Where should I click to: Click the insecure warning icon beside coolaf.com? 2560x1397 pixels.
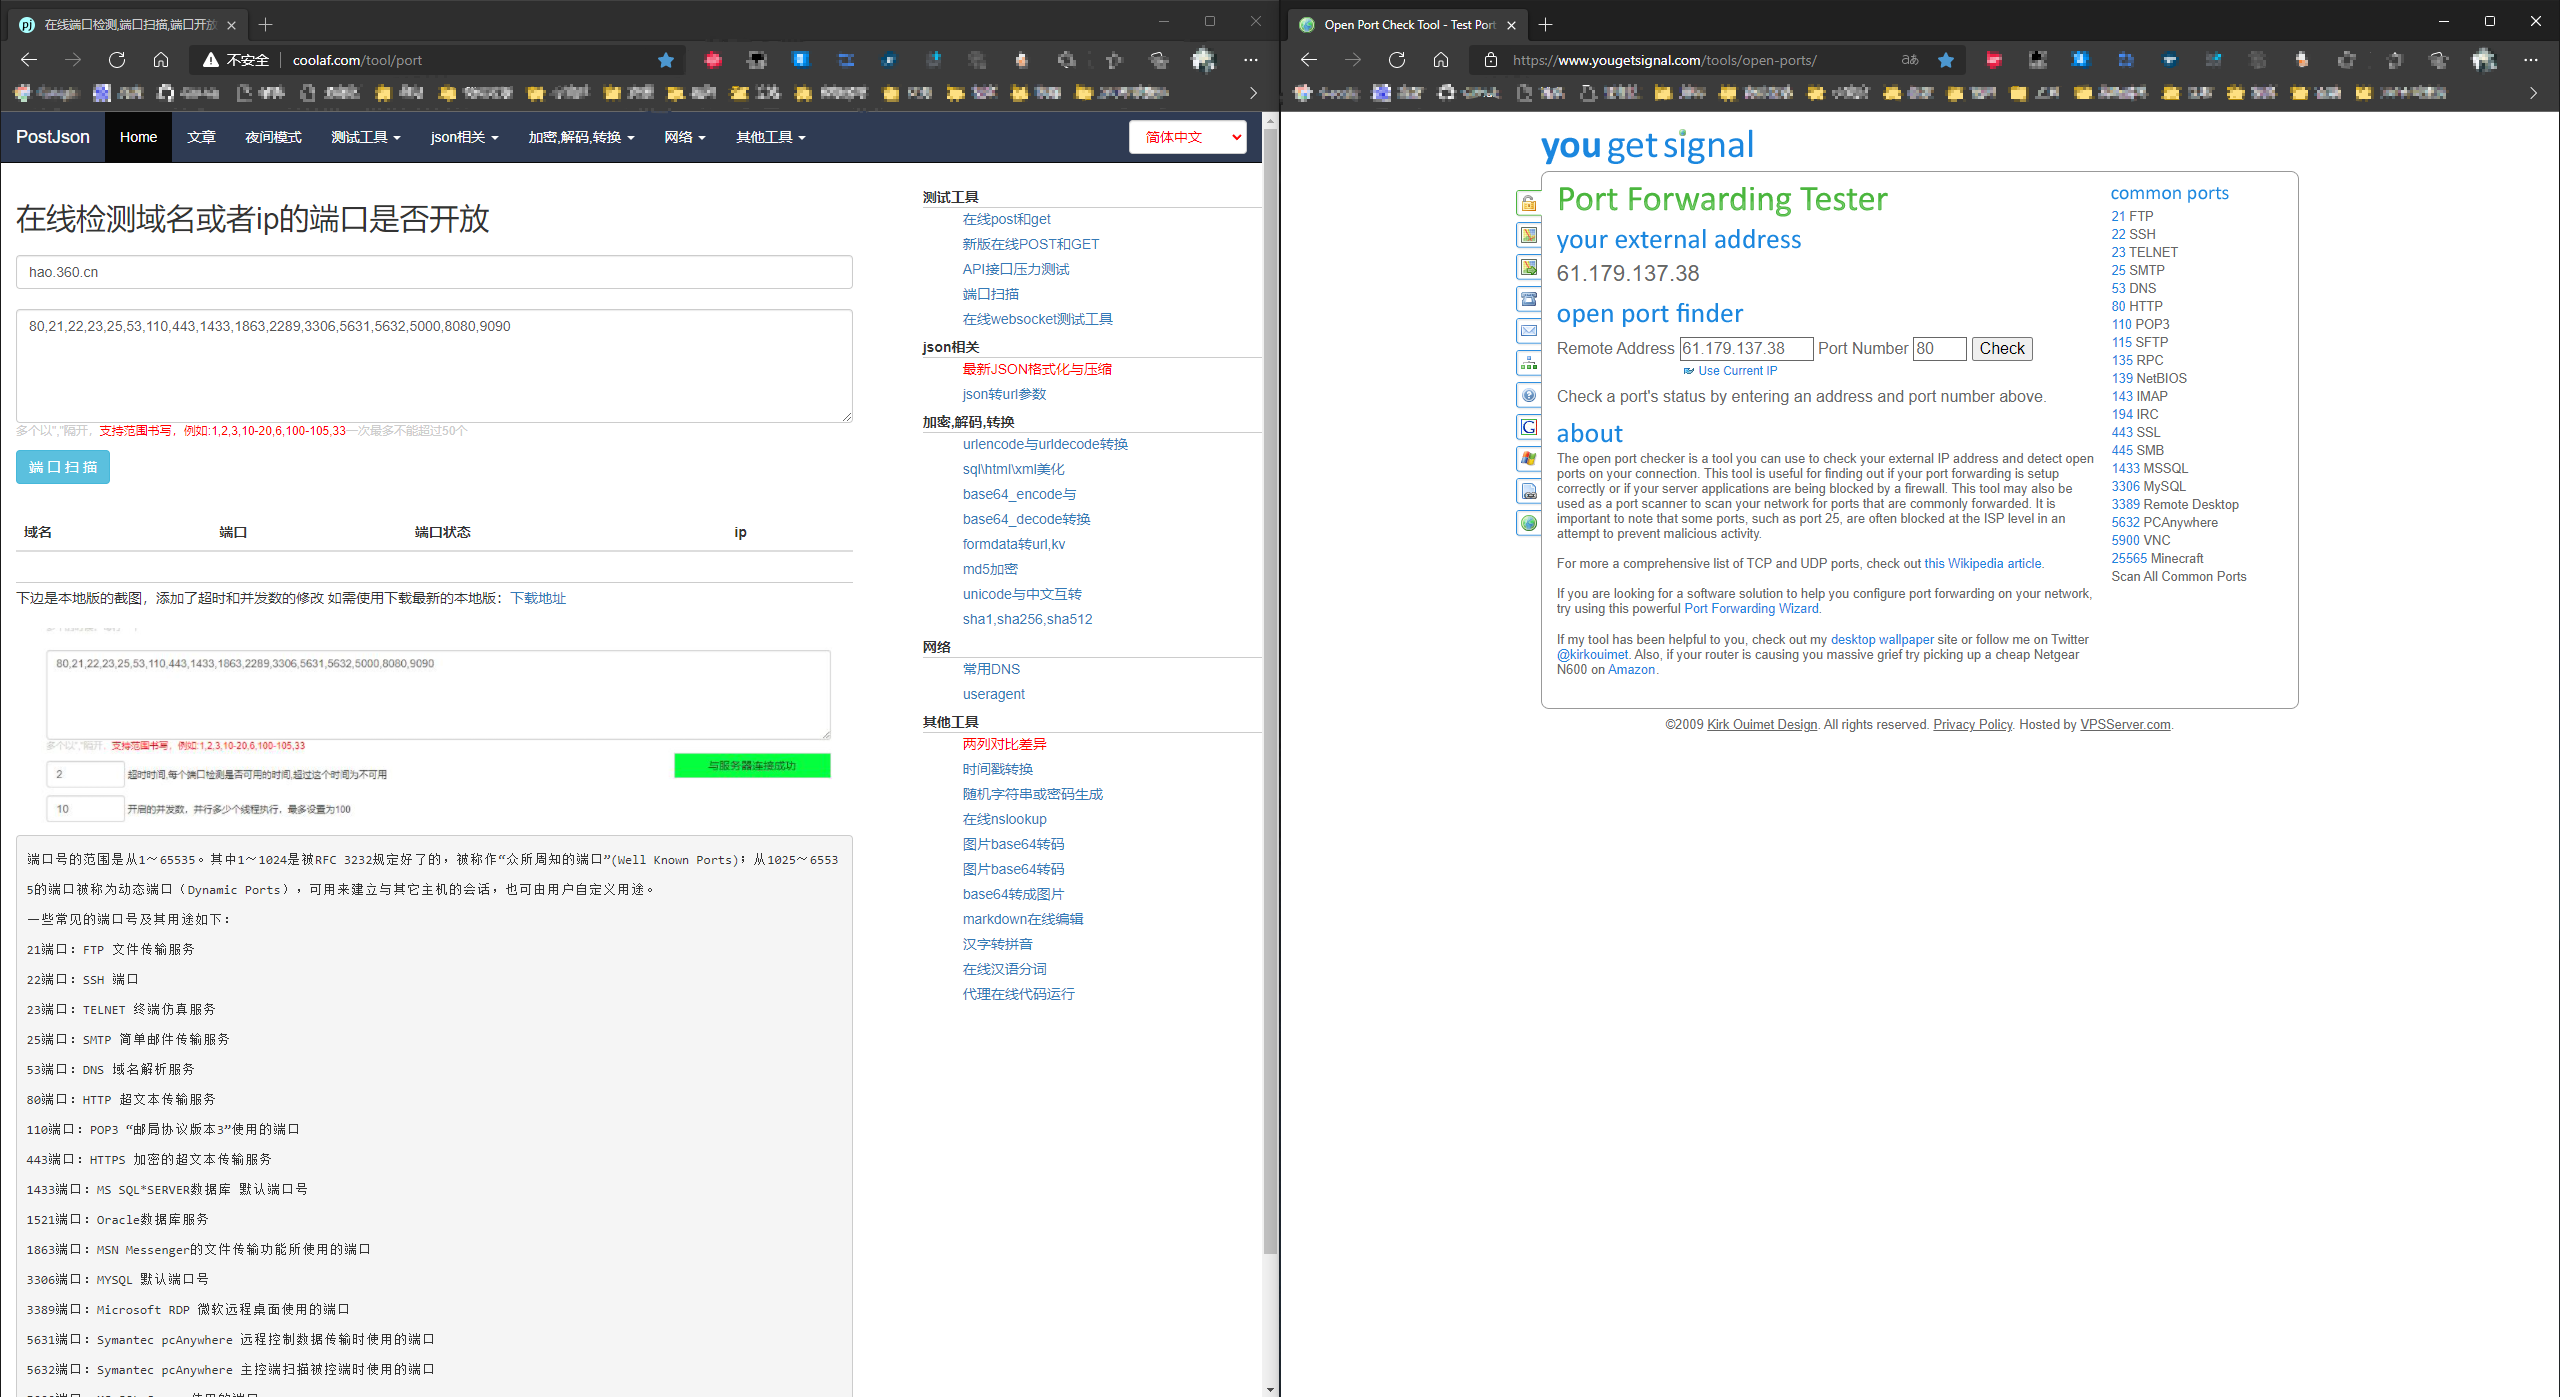(x=210, y=60)
